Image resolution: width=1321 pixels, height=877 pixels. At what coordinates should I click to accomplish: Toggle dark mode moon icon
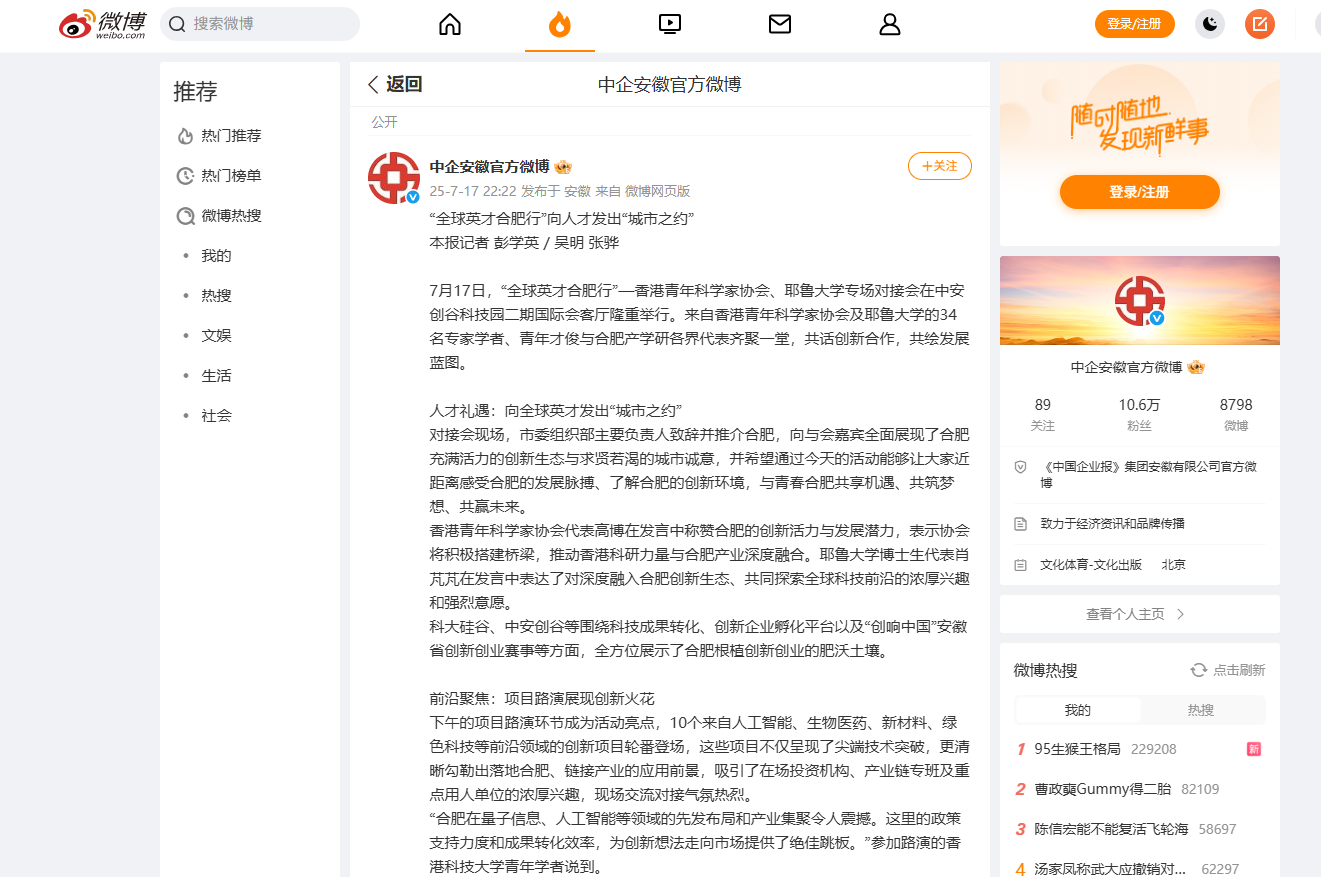point(1210,24)
